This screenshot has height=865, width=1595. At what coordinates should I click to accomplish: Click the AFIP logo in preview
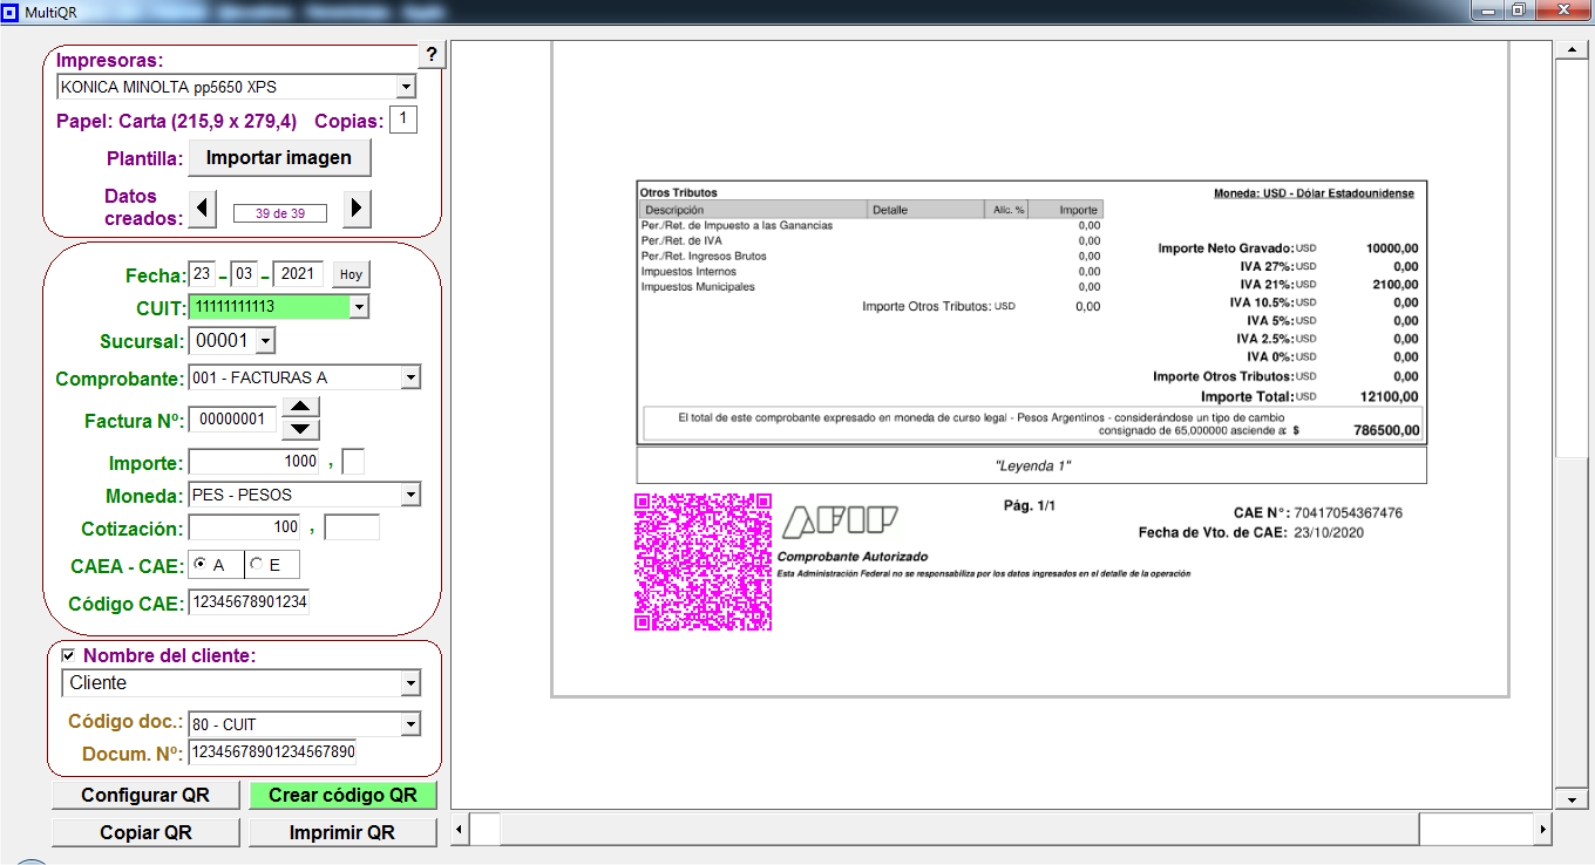[840, 521]
